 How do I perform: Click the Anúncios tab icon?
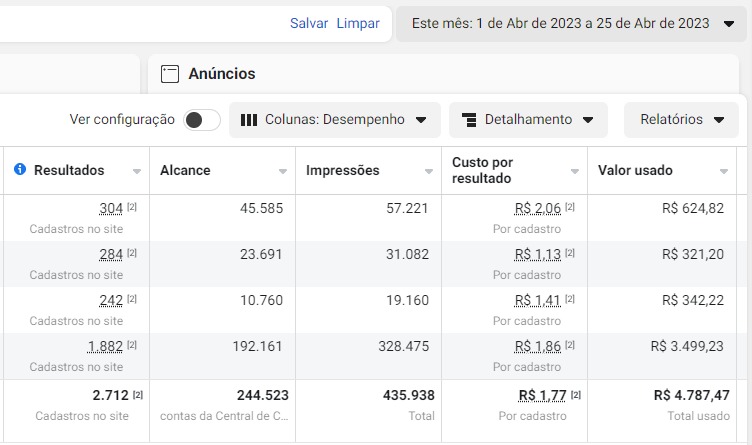pos(170,74)
